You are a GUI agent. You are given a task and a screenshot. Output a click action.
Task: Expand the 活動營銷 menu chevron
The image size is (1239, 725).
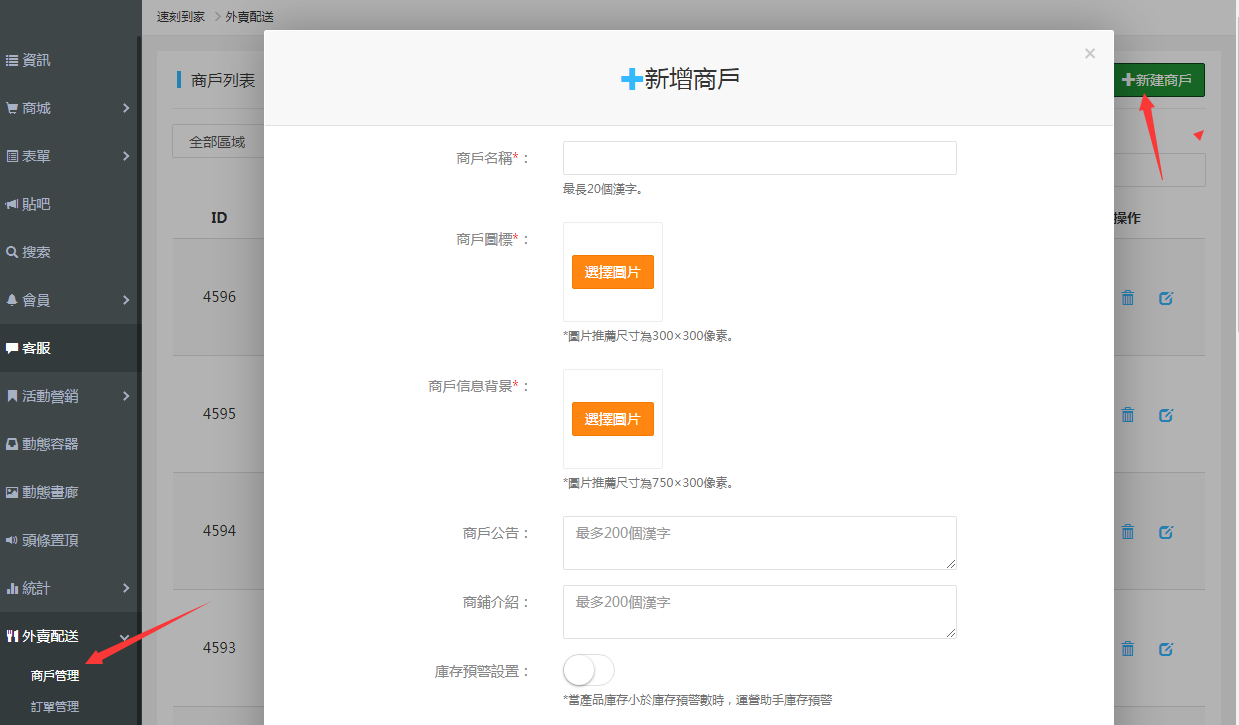[126, 396]
